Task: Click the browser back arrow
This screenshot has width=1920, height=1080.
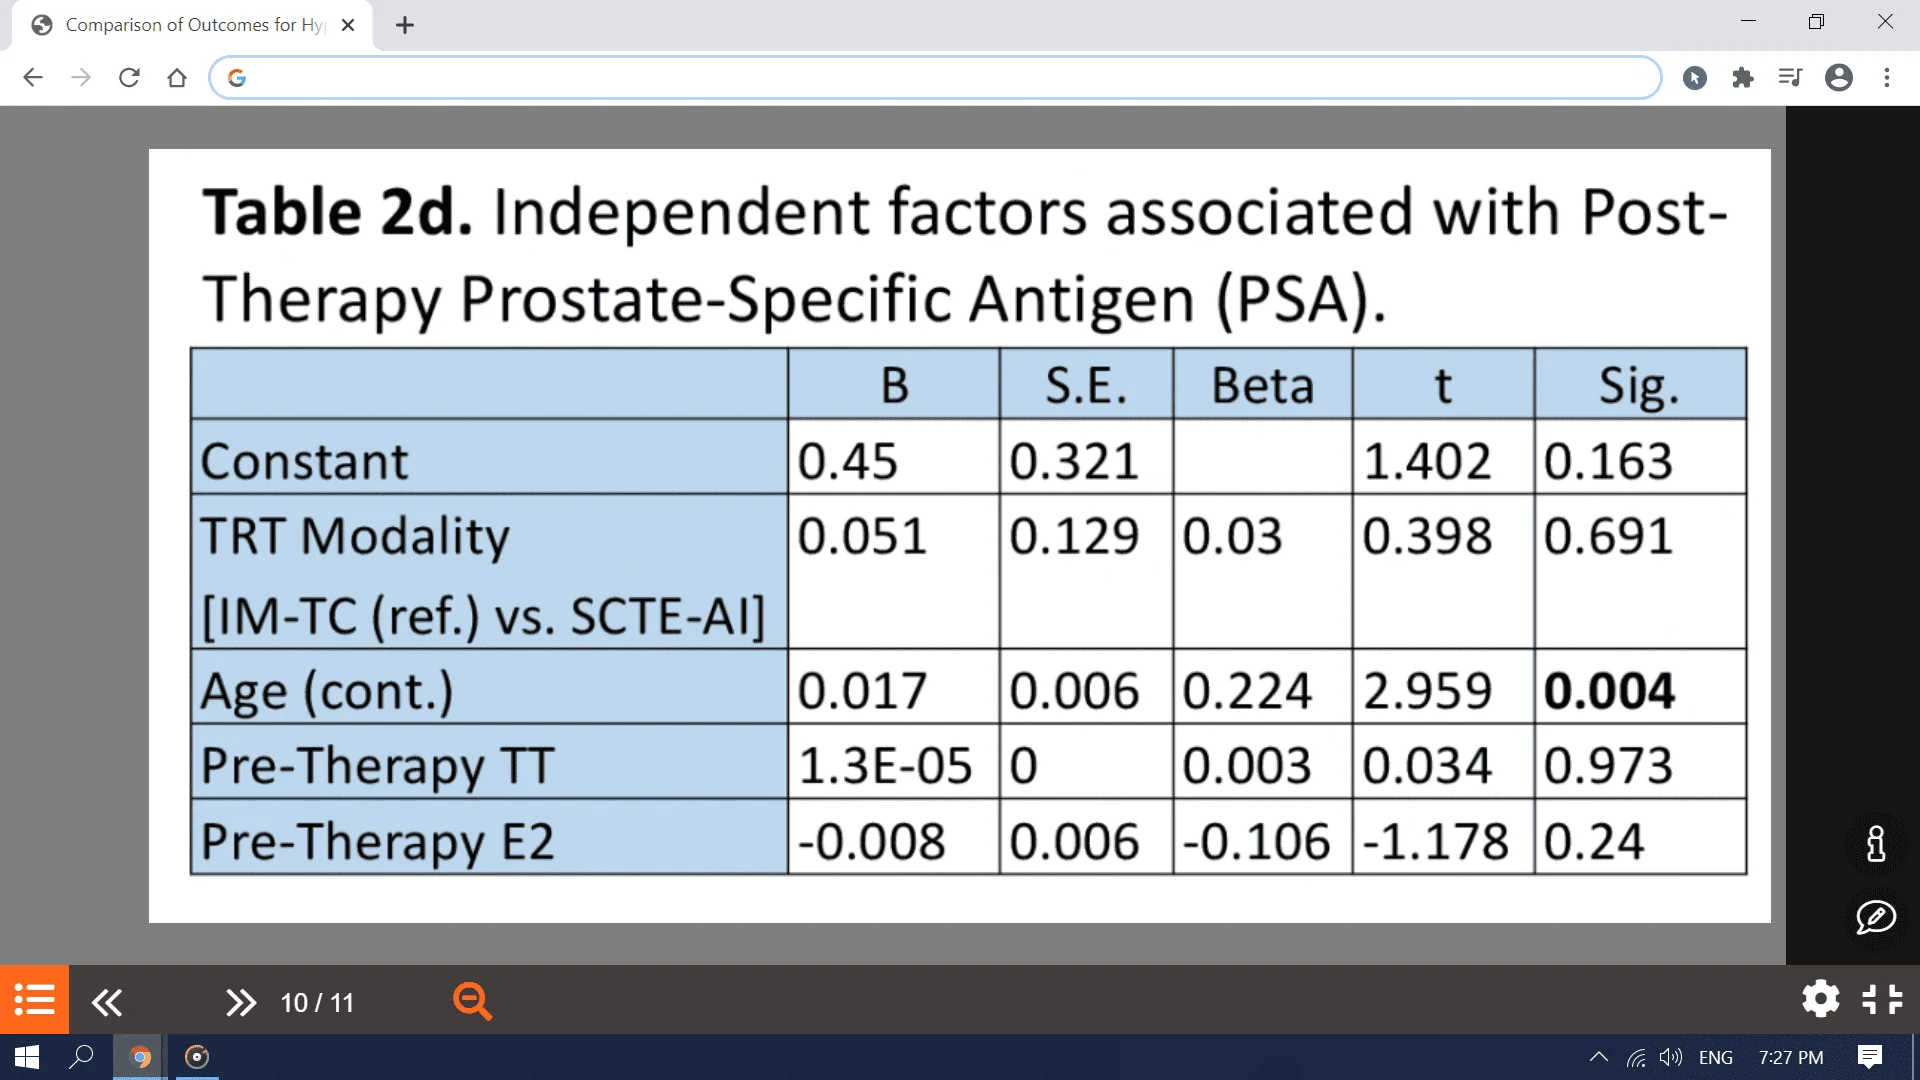Action: click(33, 77)
